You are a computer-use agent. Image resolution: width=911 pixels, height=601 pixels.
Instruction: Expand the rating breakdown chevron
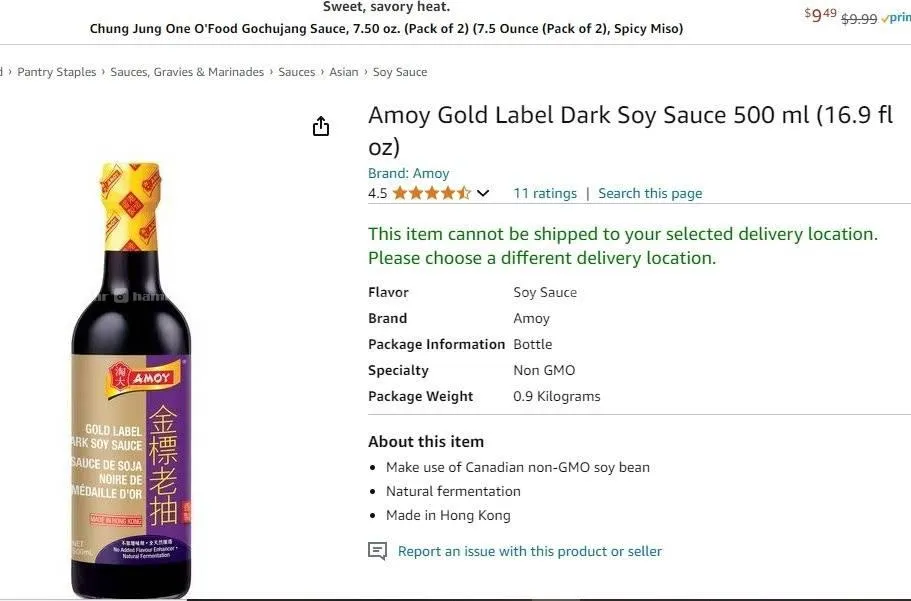tap(483, 193)
